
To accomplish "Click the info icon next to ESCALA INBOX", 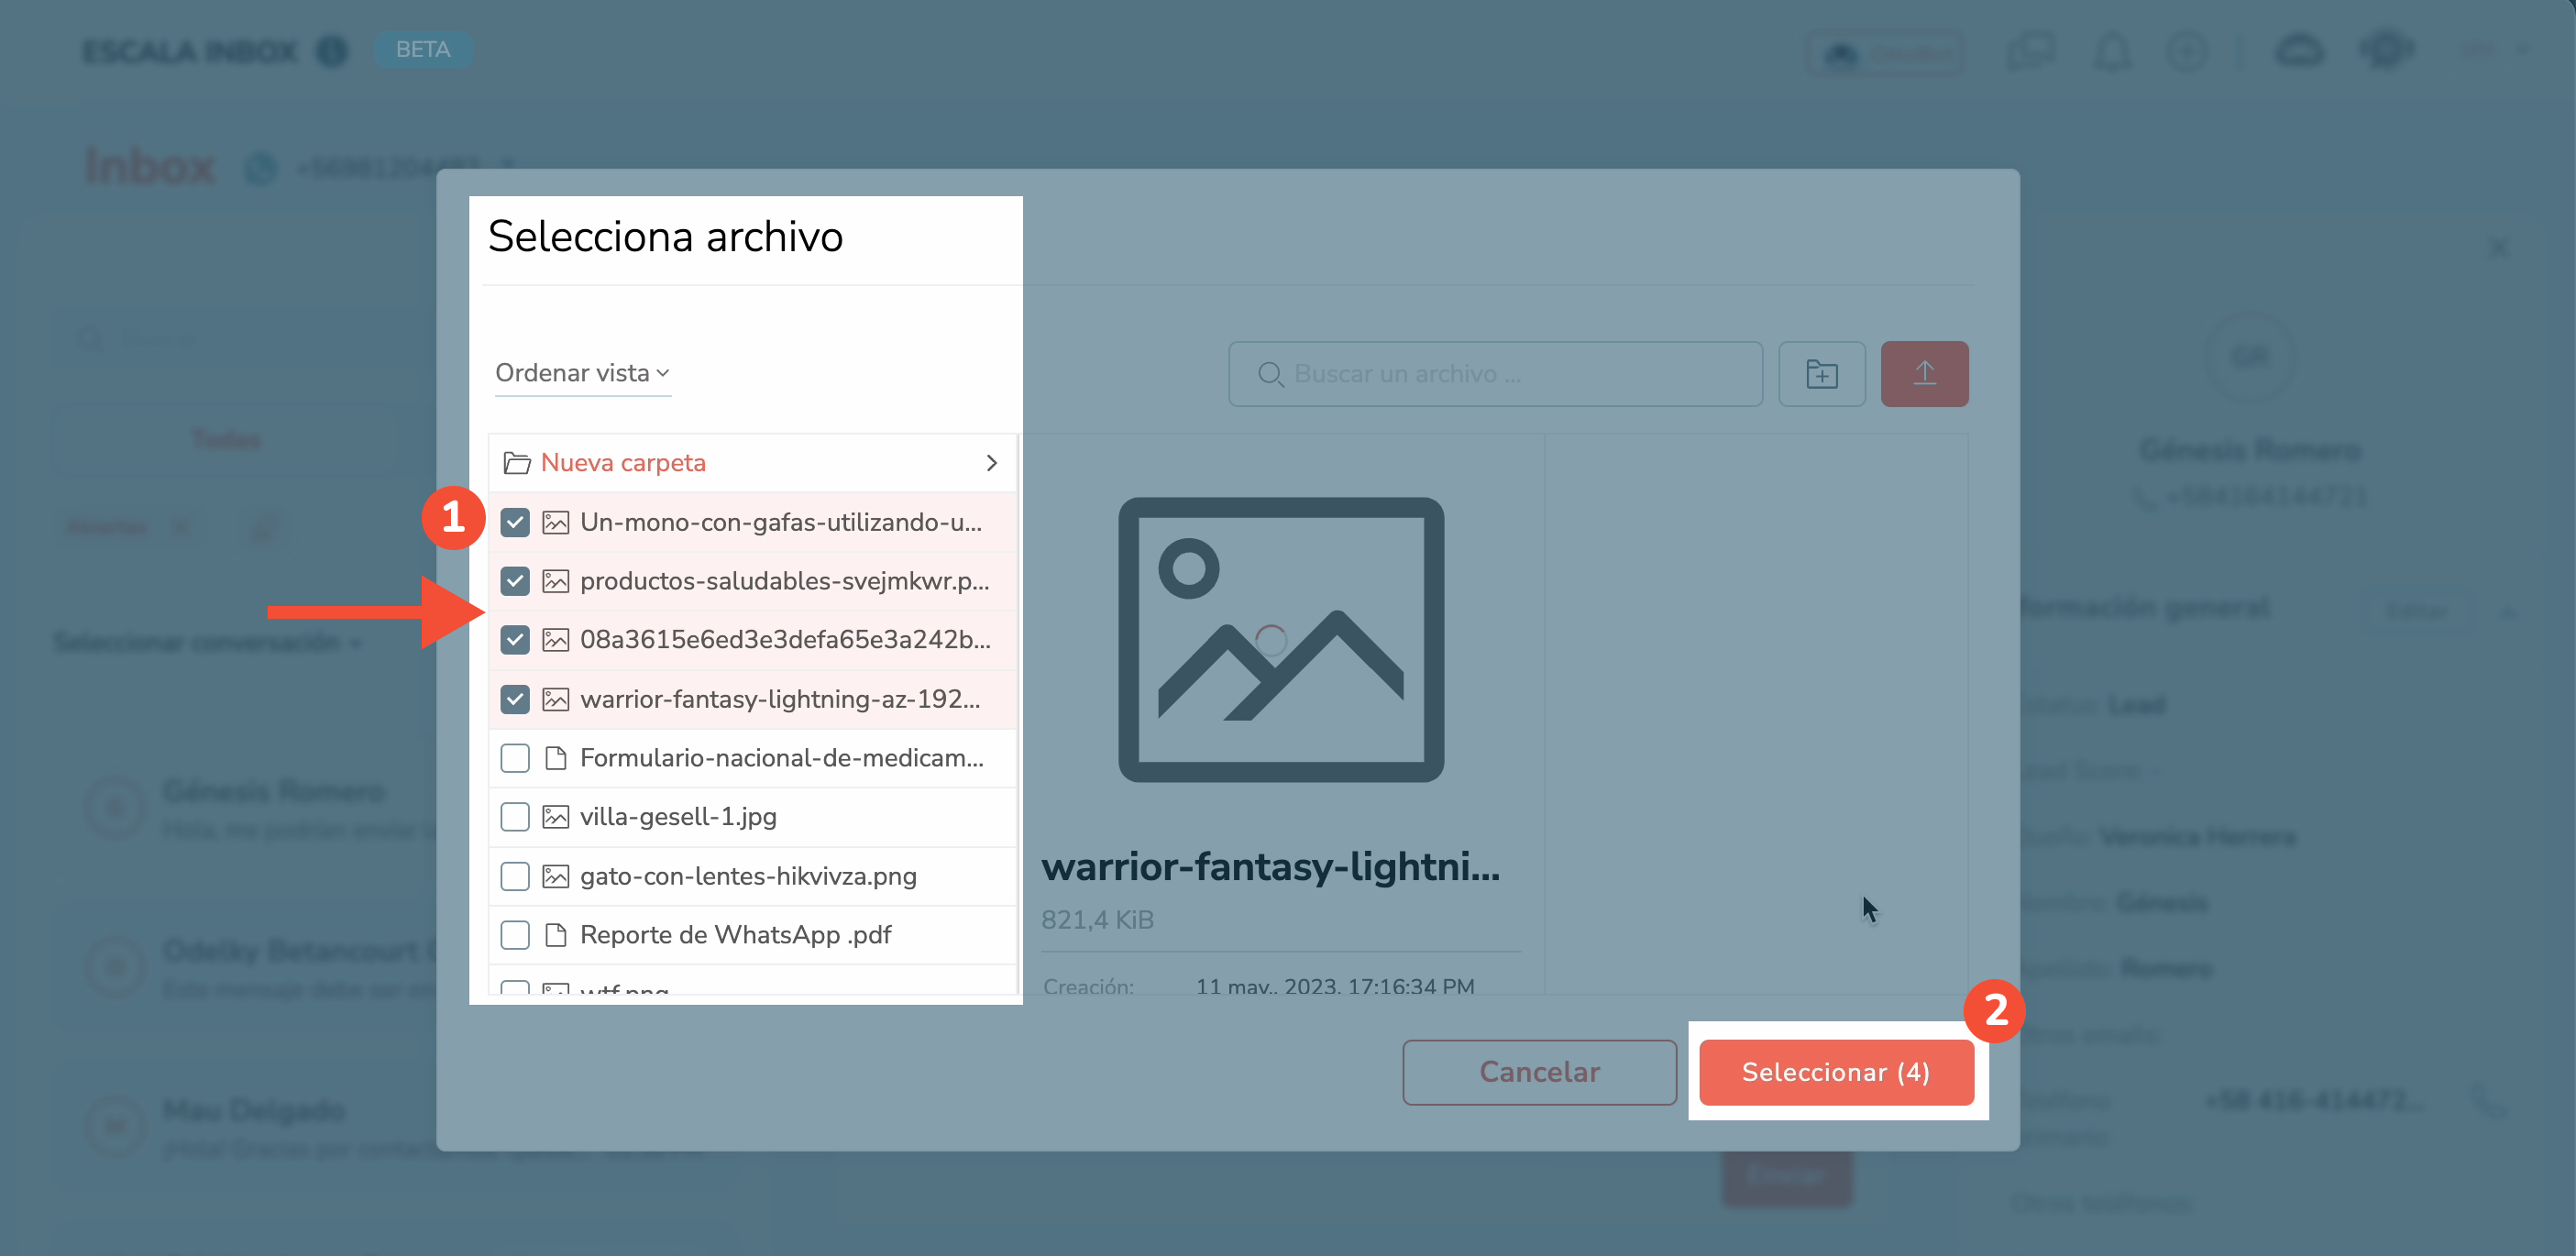I will pyautogui.click(x=332, y=51).
